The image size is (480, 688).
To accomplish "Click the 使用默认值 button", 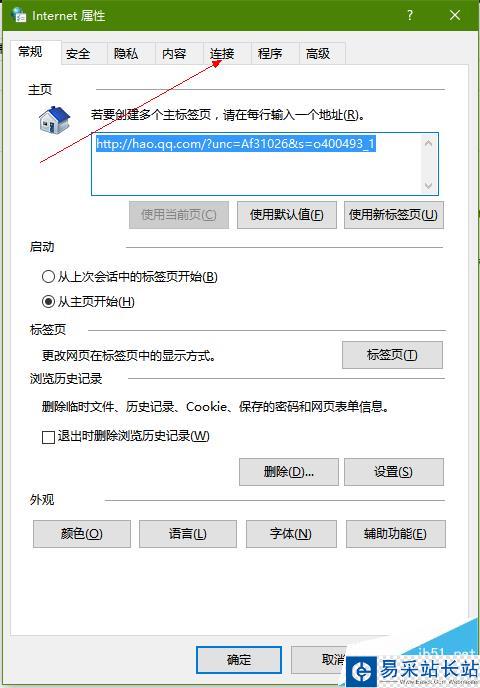I will (287, 215).
